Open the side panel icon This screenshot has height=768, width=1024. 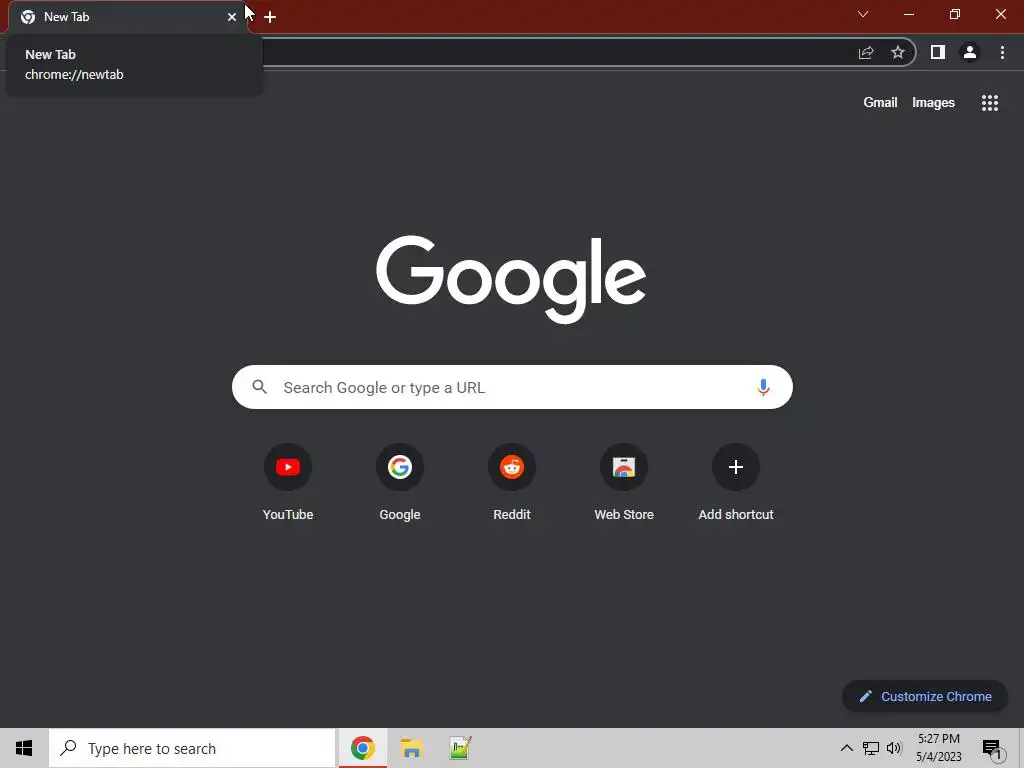coord(938,52)
